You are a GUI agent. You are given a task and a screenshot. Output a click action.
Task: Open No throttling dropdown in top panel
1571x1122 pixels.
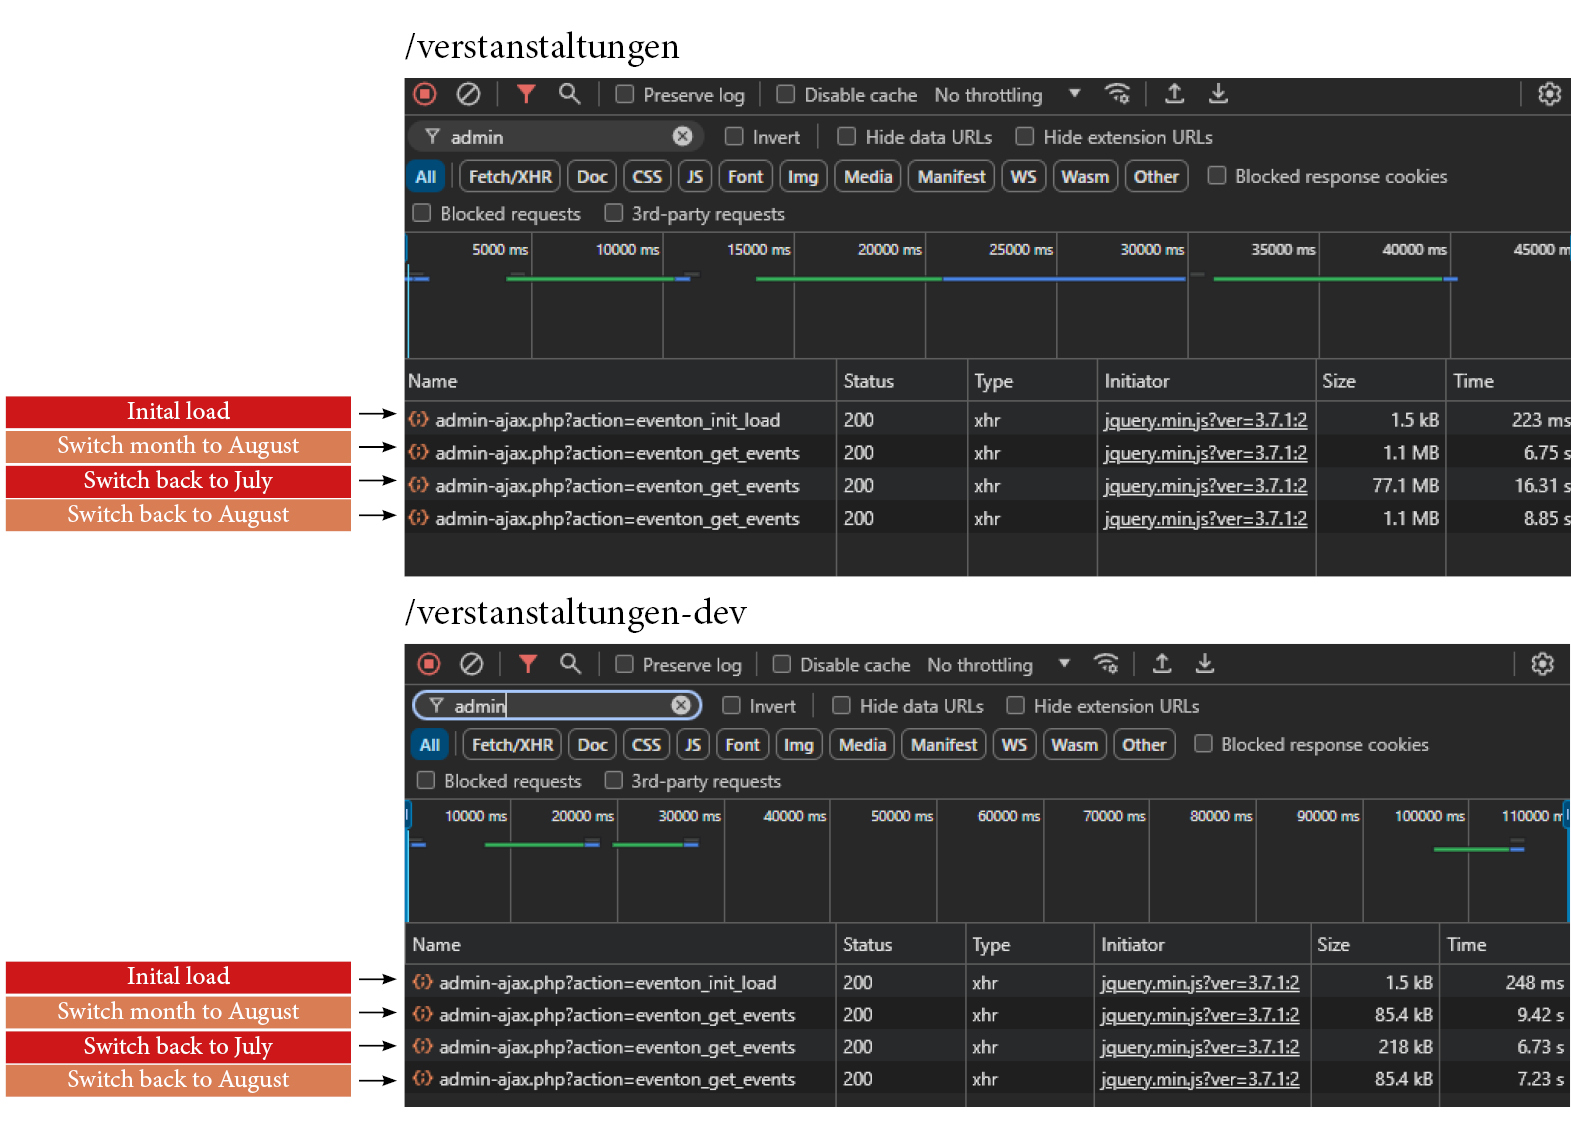coord(1008,94)
